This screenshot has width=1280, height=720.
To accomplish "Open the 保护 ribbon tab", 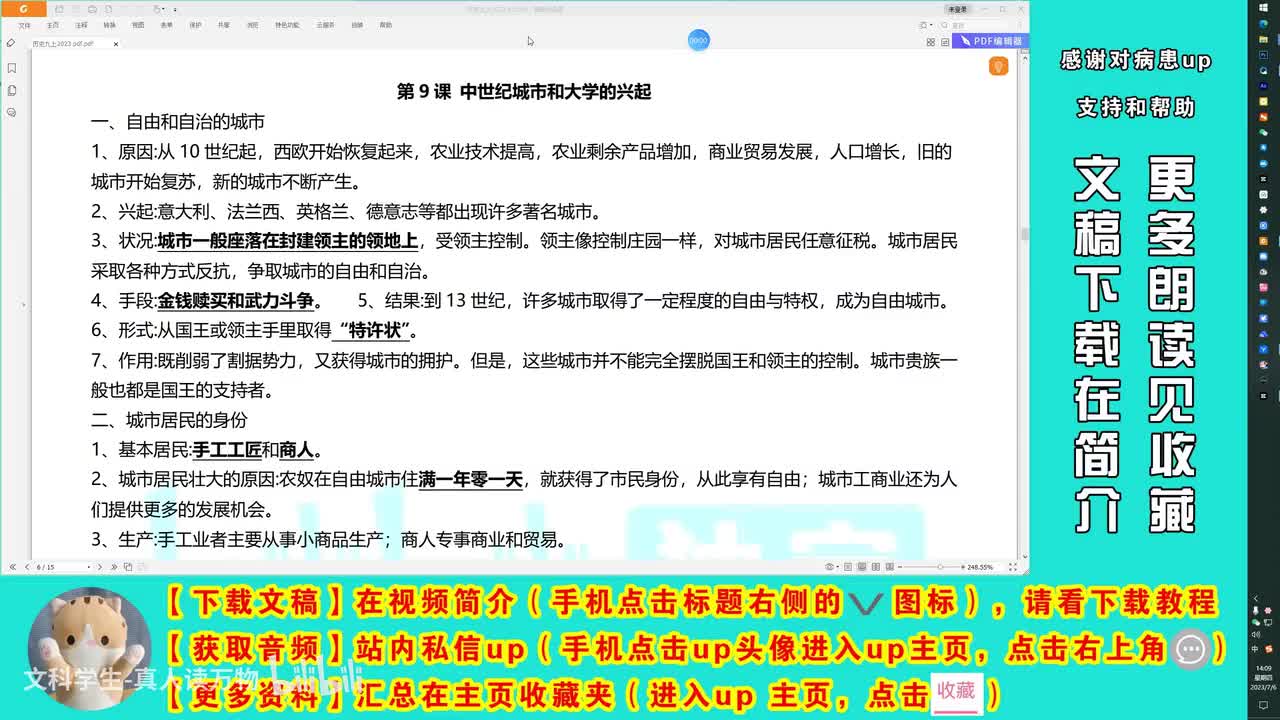I will 195,25.
